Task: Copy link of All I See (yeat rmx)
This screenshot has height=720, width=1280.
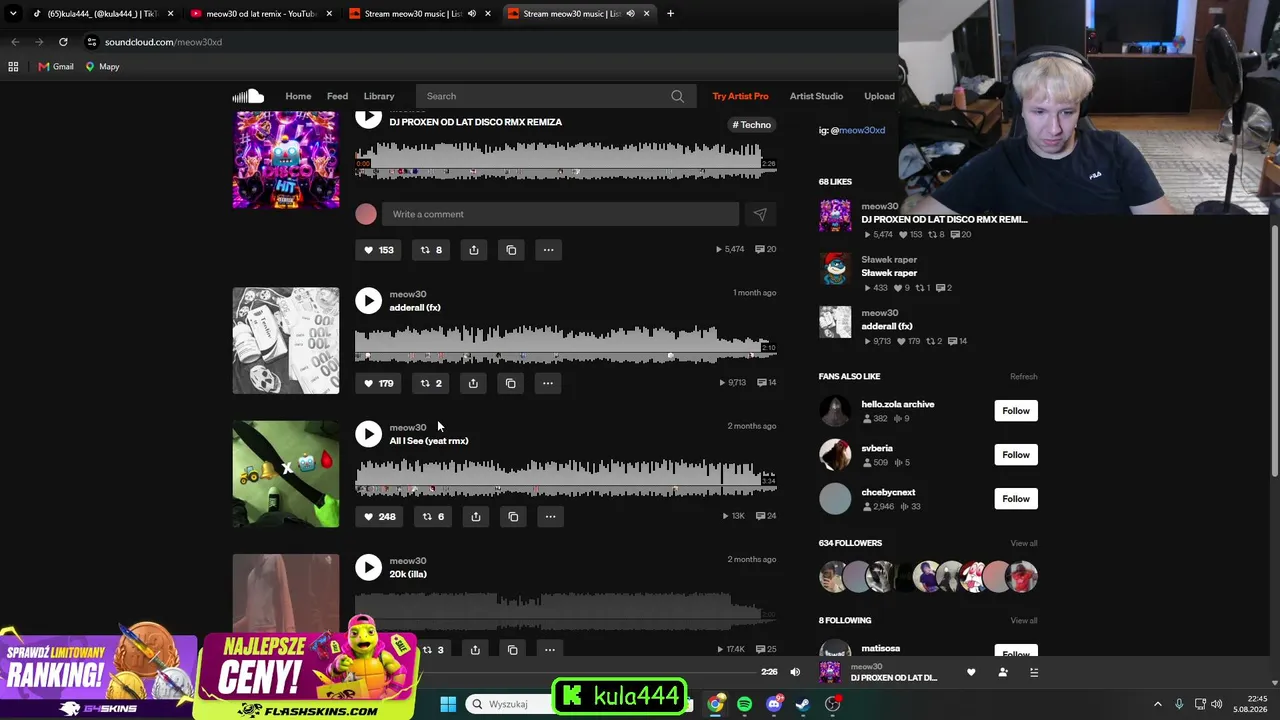Action: coord(513,516)
